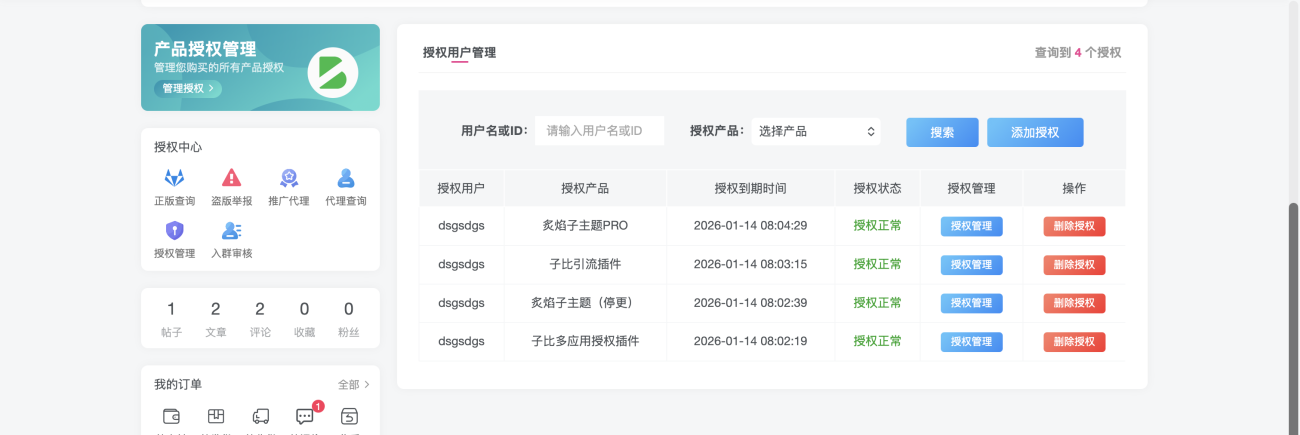Click the green logo in banner
The width and height of the screenshot is (1300, 435).
tap(332, 72)
